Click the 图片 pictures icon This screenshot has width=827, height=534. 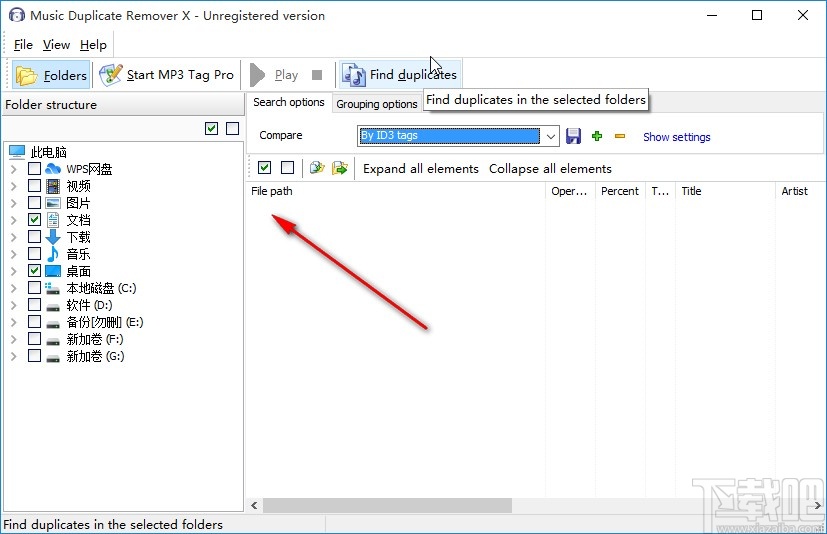53,203
